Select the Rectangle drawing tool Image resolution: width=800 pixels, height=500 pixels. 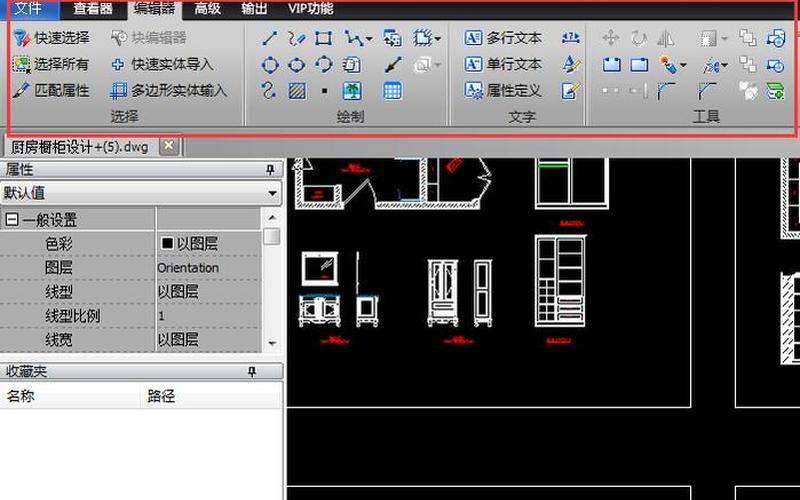click(323, 38)
